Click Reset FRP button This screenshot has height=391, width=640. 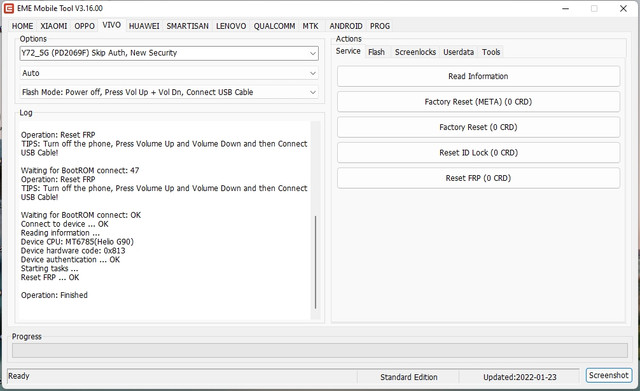click(x=478, y=178)
